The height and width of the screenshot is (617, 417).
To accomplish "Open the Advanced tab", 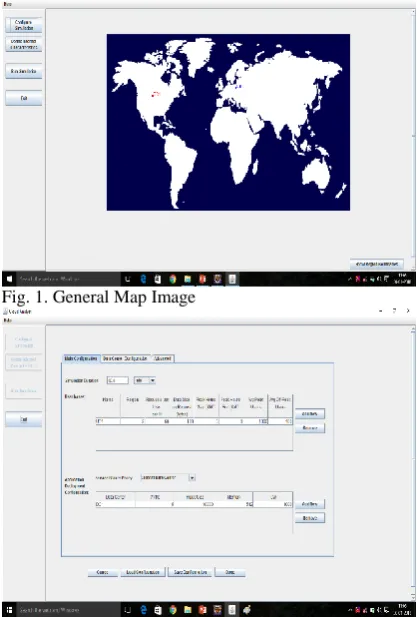I will coord(162,358).
